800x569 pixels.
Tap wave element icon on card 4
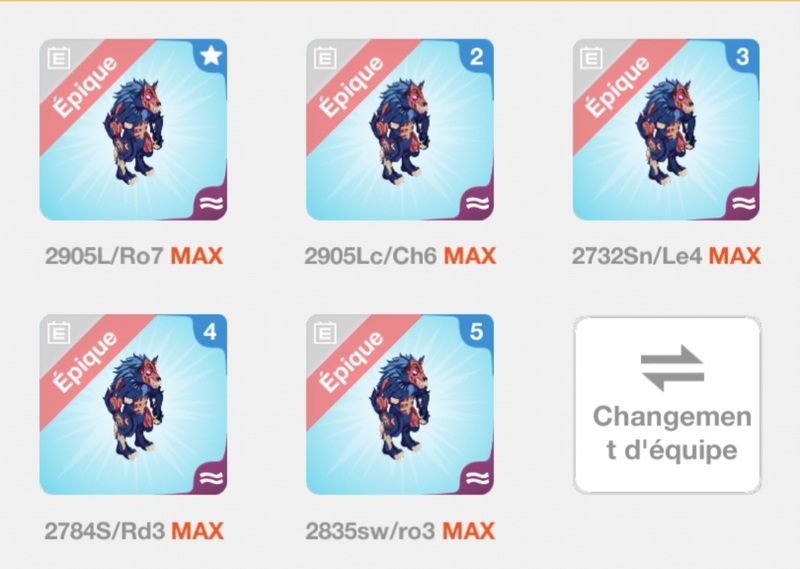(x=211, y=478)
